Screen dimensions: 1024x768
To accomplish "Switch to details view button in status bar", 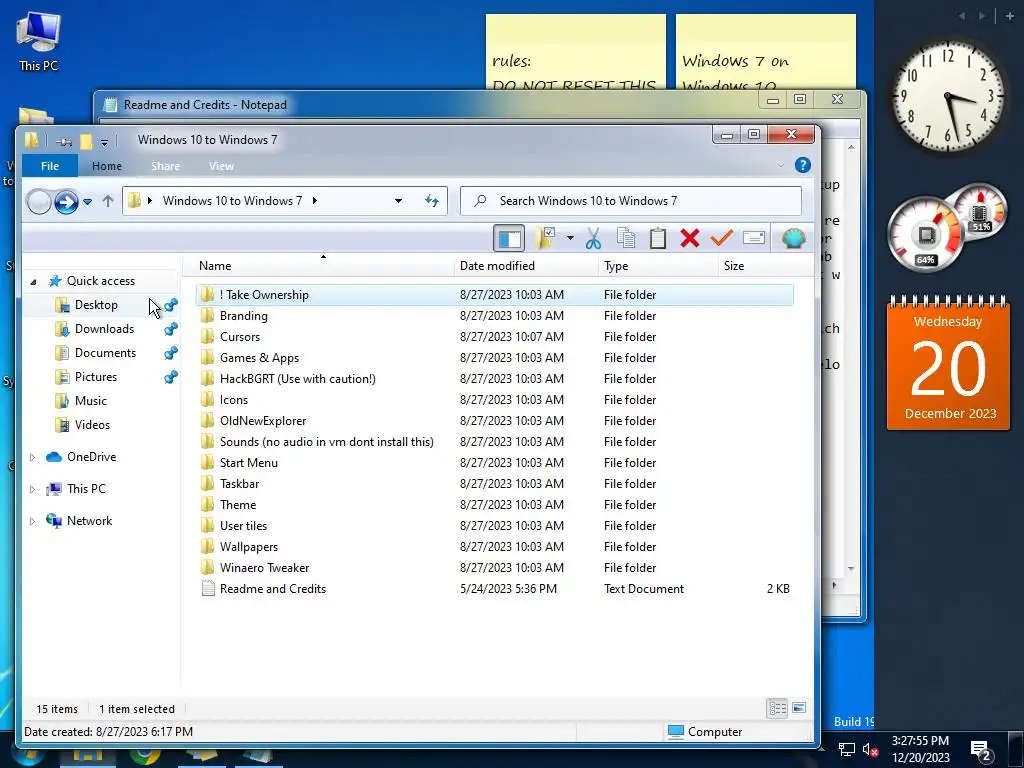I will click(777, 709).
